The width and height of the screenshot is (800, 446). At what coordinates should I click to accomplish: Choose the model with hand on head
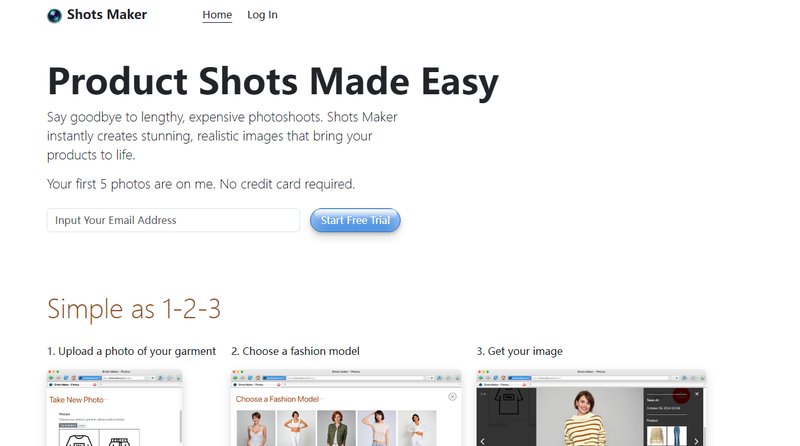(x=377, y=428)
